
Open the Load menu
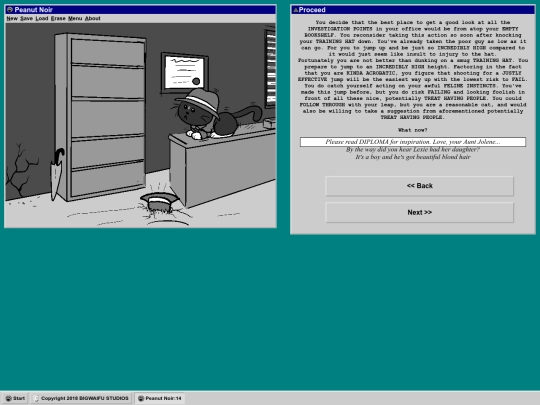pos(42,18)
